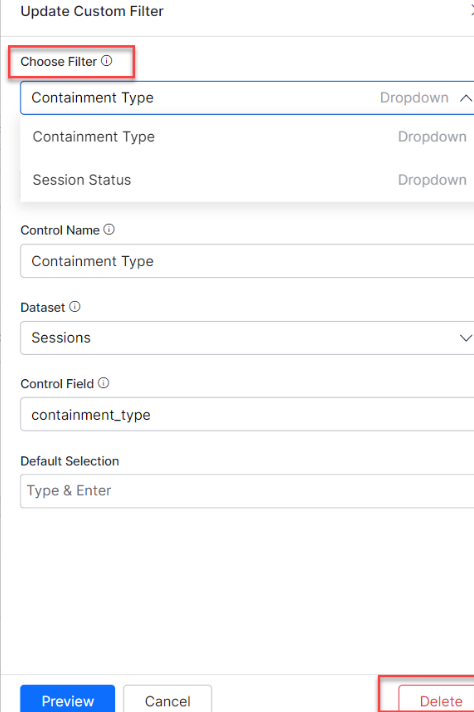Screen dimensions: 474x712
Task: Click the Dataset info icon
Action: coord(75,307)
